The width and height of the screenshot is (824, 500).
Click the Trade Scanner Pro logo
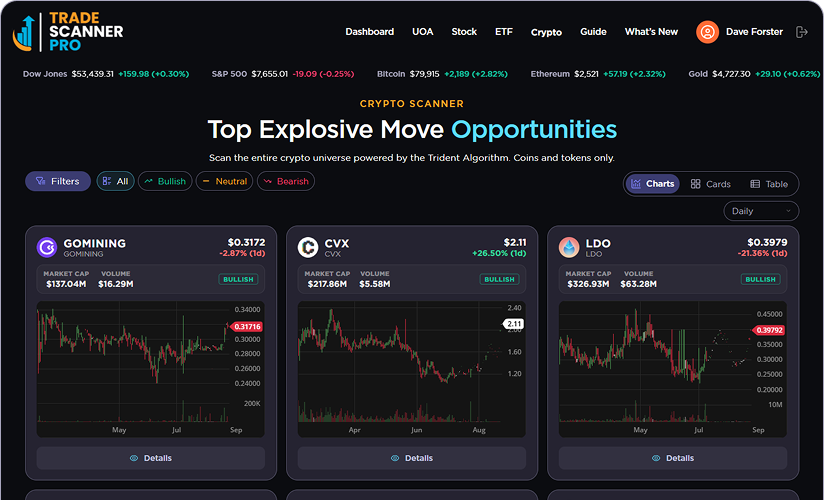pyautogui.click(x=68, y=32)
